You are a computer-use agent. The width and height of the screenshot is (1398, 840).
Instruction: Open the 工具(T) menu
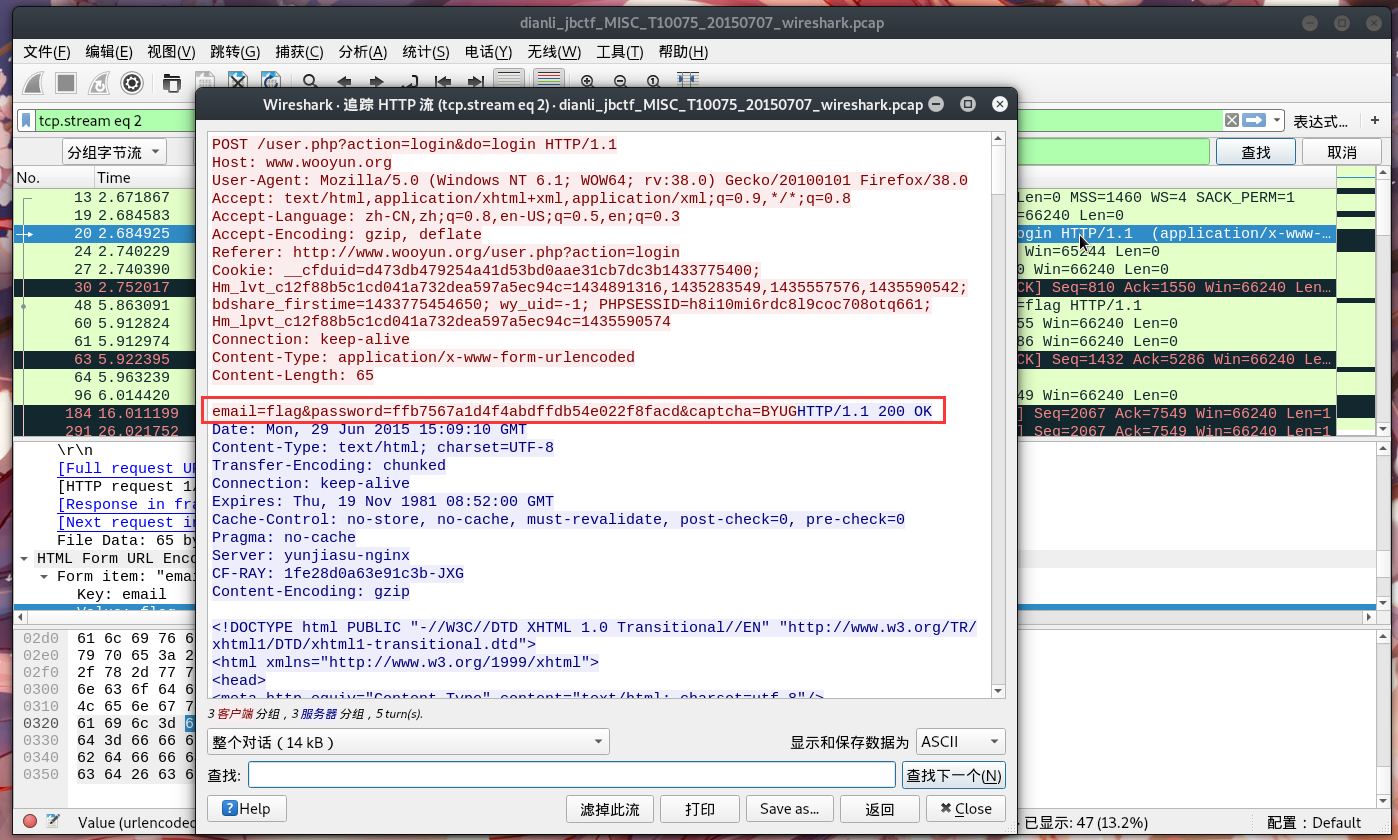(x=622, y=52)
